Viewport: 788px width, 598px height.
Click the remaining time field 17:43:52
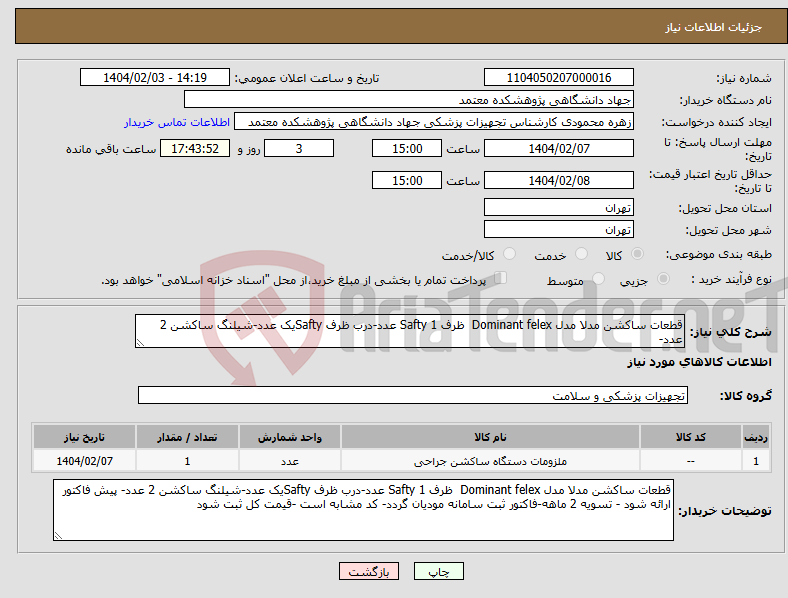pyautogui.click(x=195, y=148)
